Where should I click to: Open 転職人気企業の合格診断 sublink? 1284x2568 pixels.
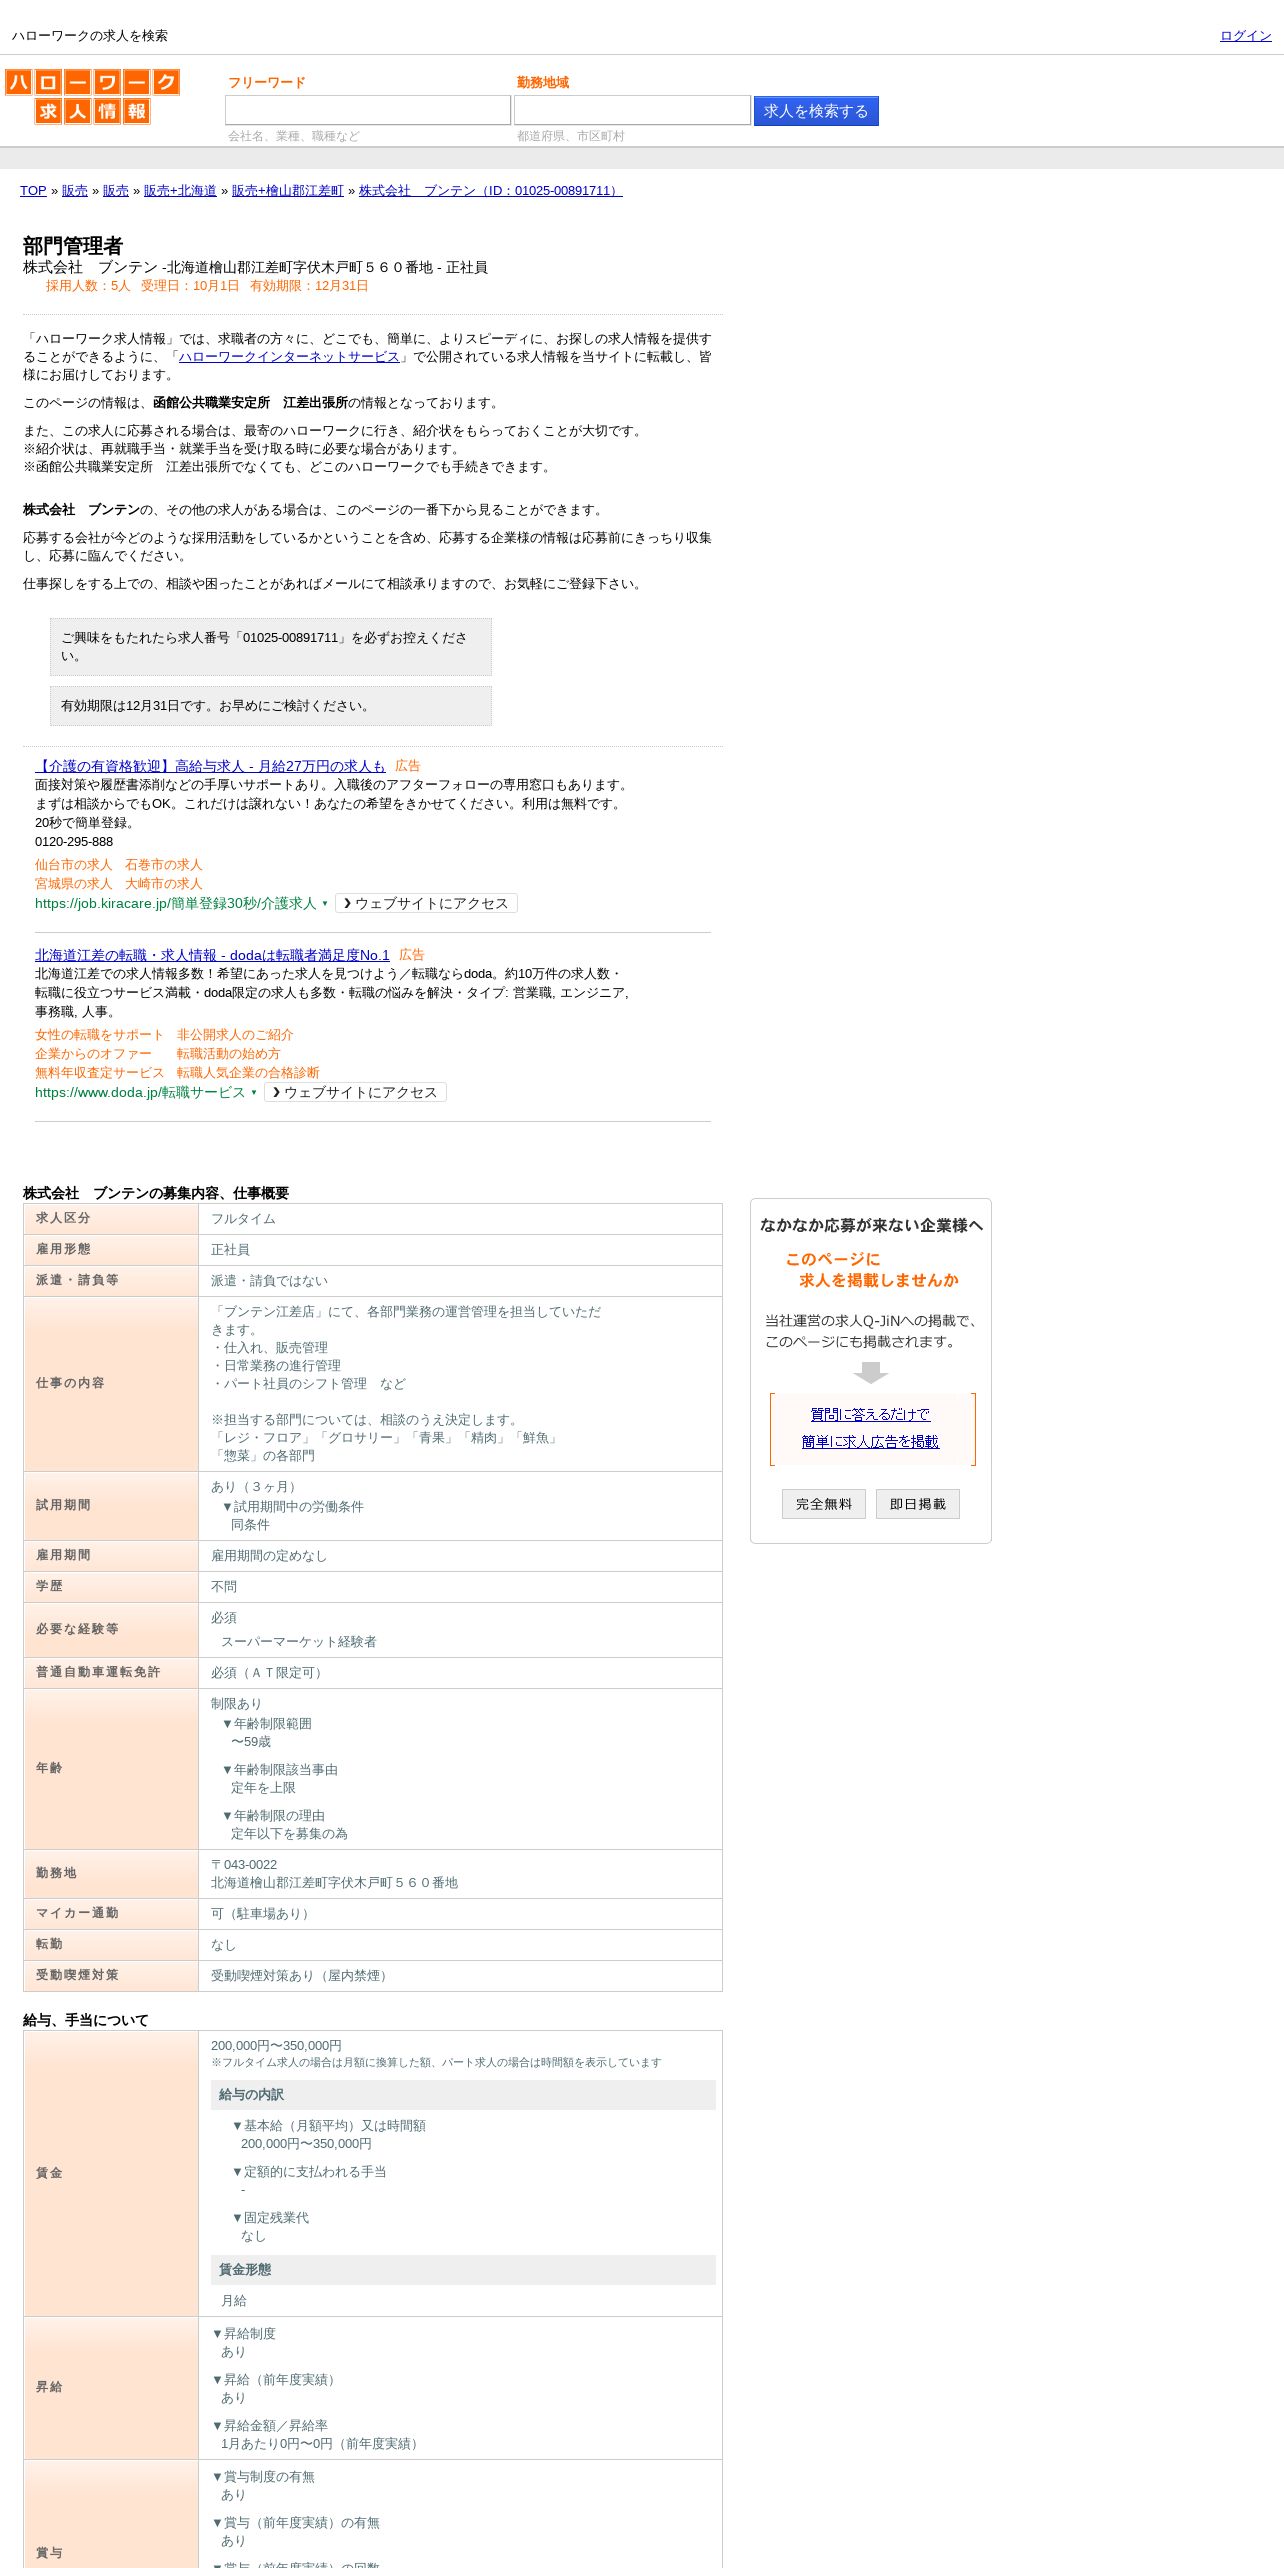point(248,1073)
